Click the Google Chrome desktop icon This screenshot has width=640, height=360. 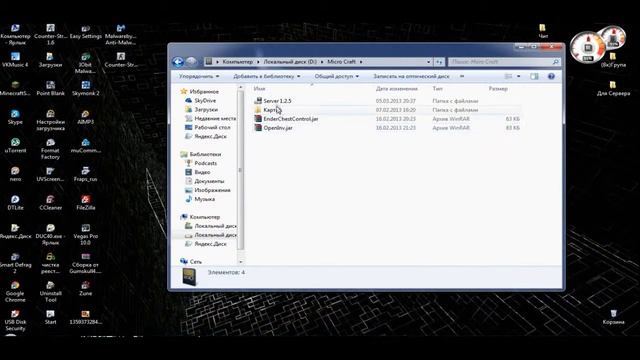click(15, 292)
